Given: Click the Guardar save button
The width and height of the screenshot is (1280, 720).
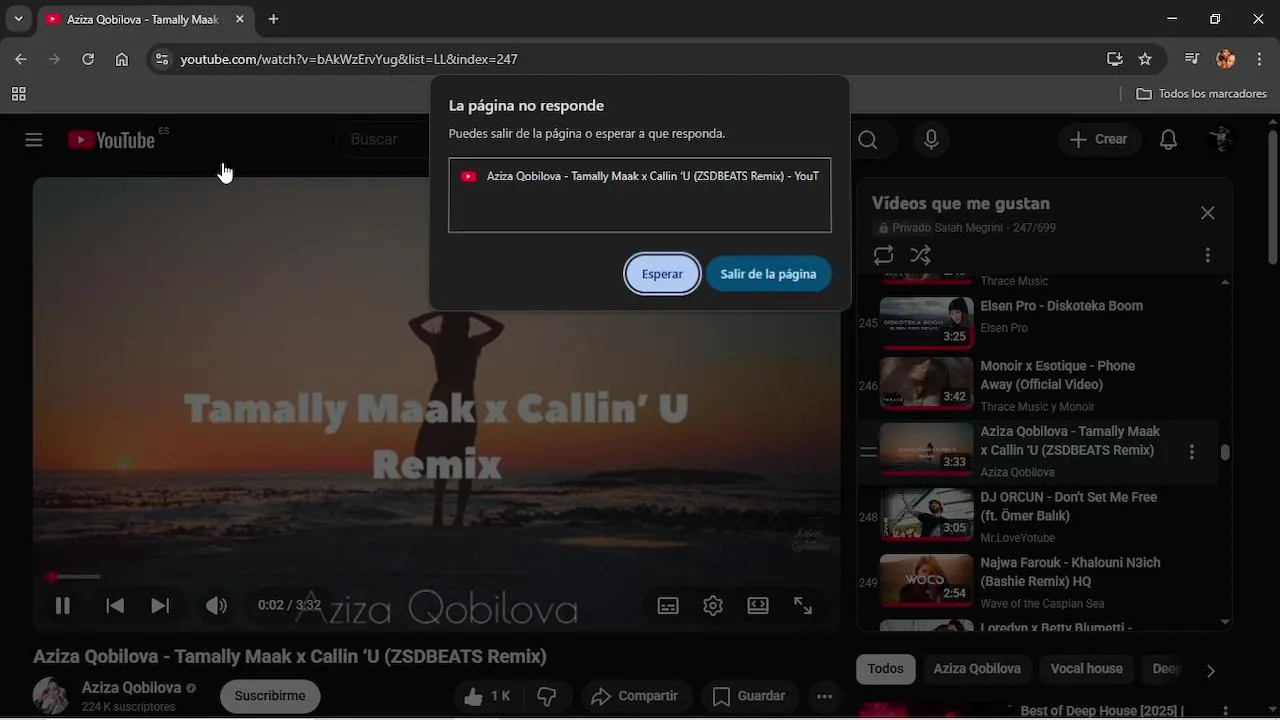Looking at the screenshot, I should (x=748, y=696).
